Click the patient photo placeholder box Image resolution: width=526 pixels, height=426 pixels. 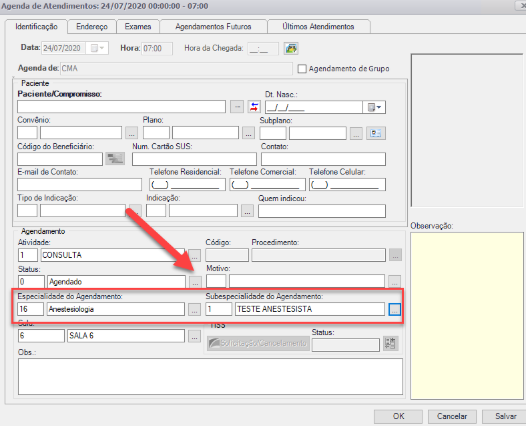click(x=467, y=130)
